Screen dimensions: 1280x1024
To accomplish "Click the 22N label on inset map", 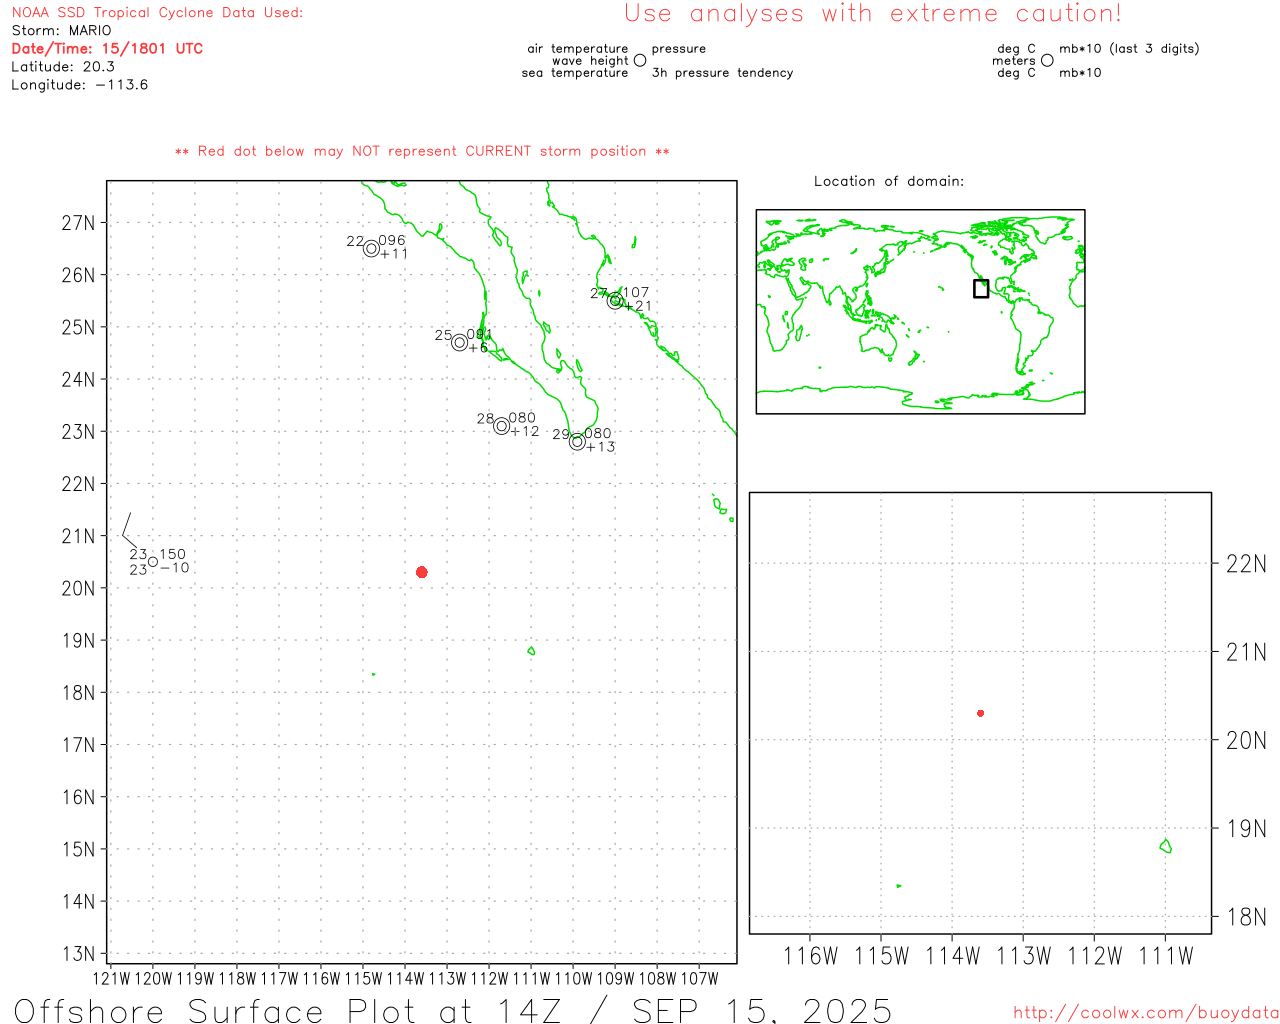I will 1246,564.
